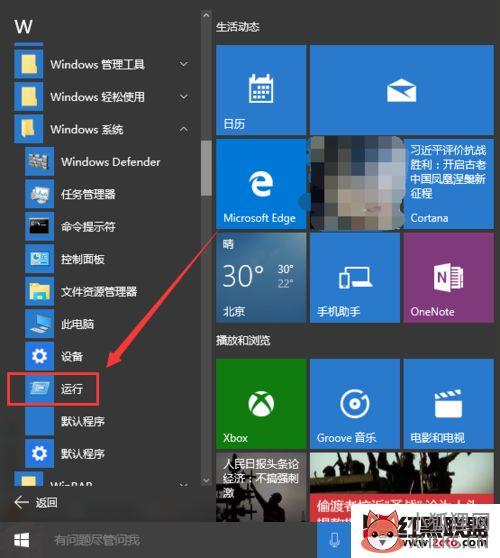The image size is (500, 558).
Task: Click the W letter section header
Action: (x=23, y=27)
